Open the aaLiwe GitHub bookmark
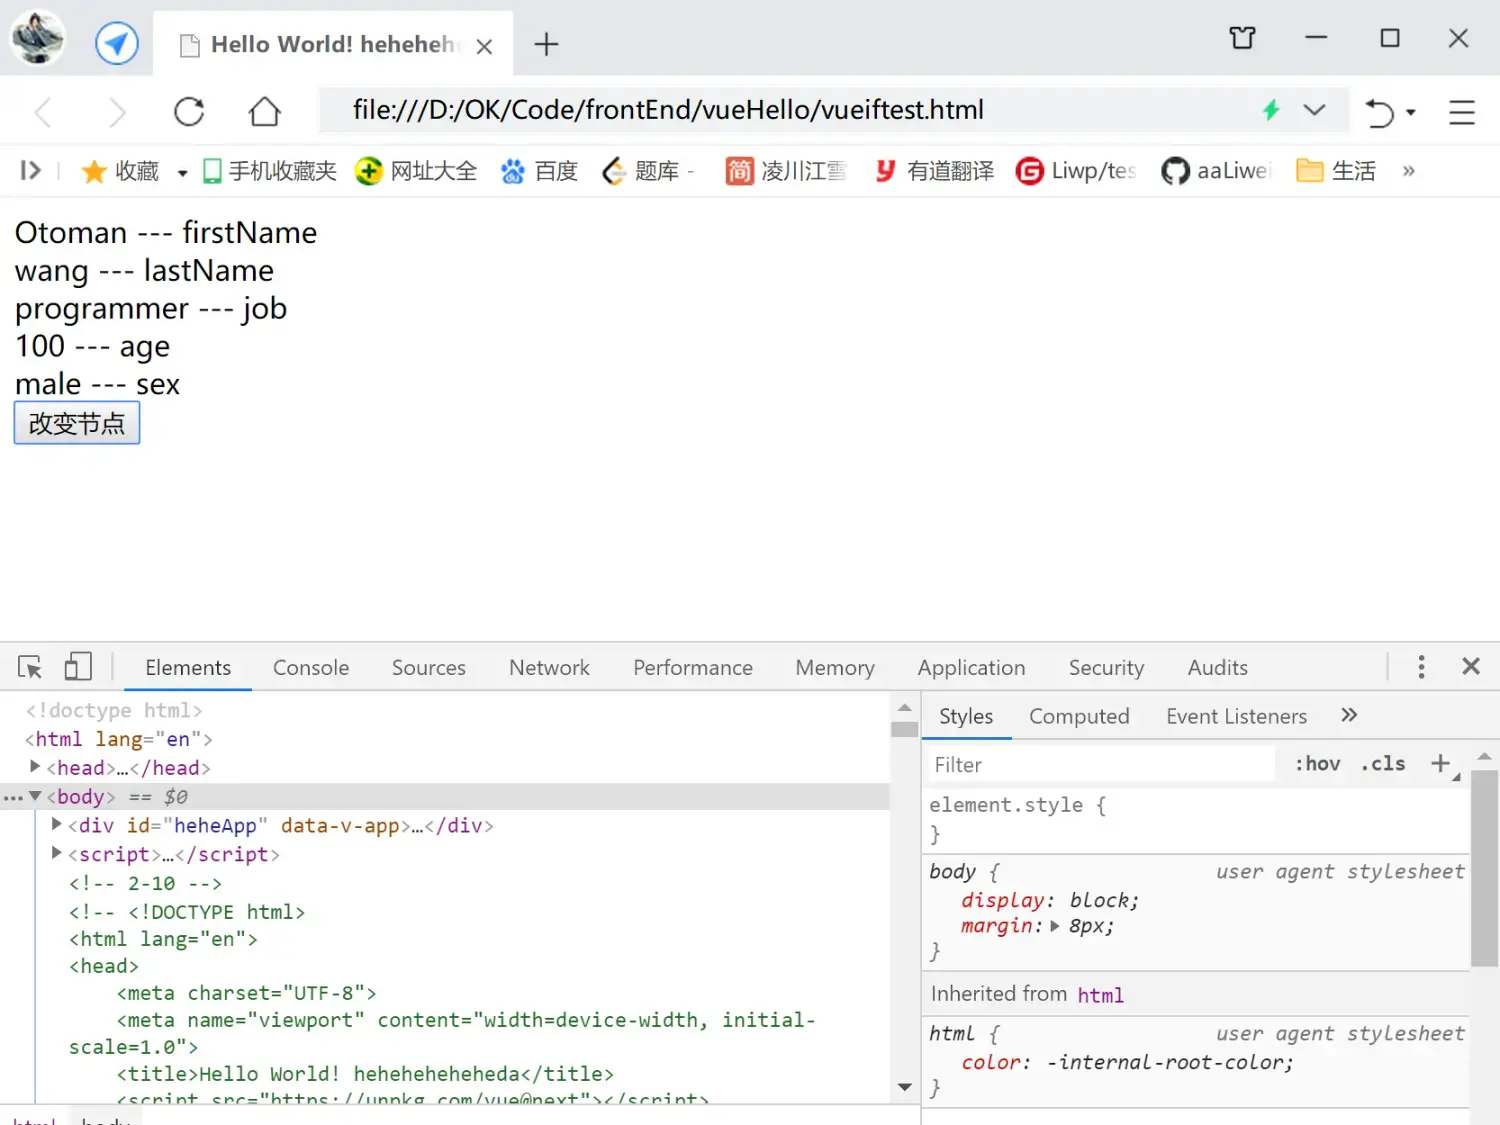Image resolution: width=1500 pixels, height=1125 pixels. (1214, 171)
